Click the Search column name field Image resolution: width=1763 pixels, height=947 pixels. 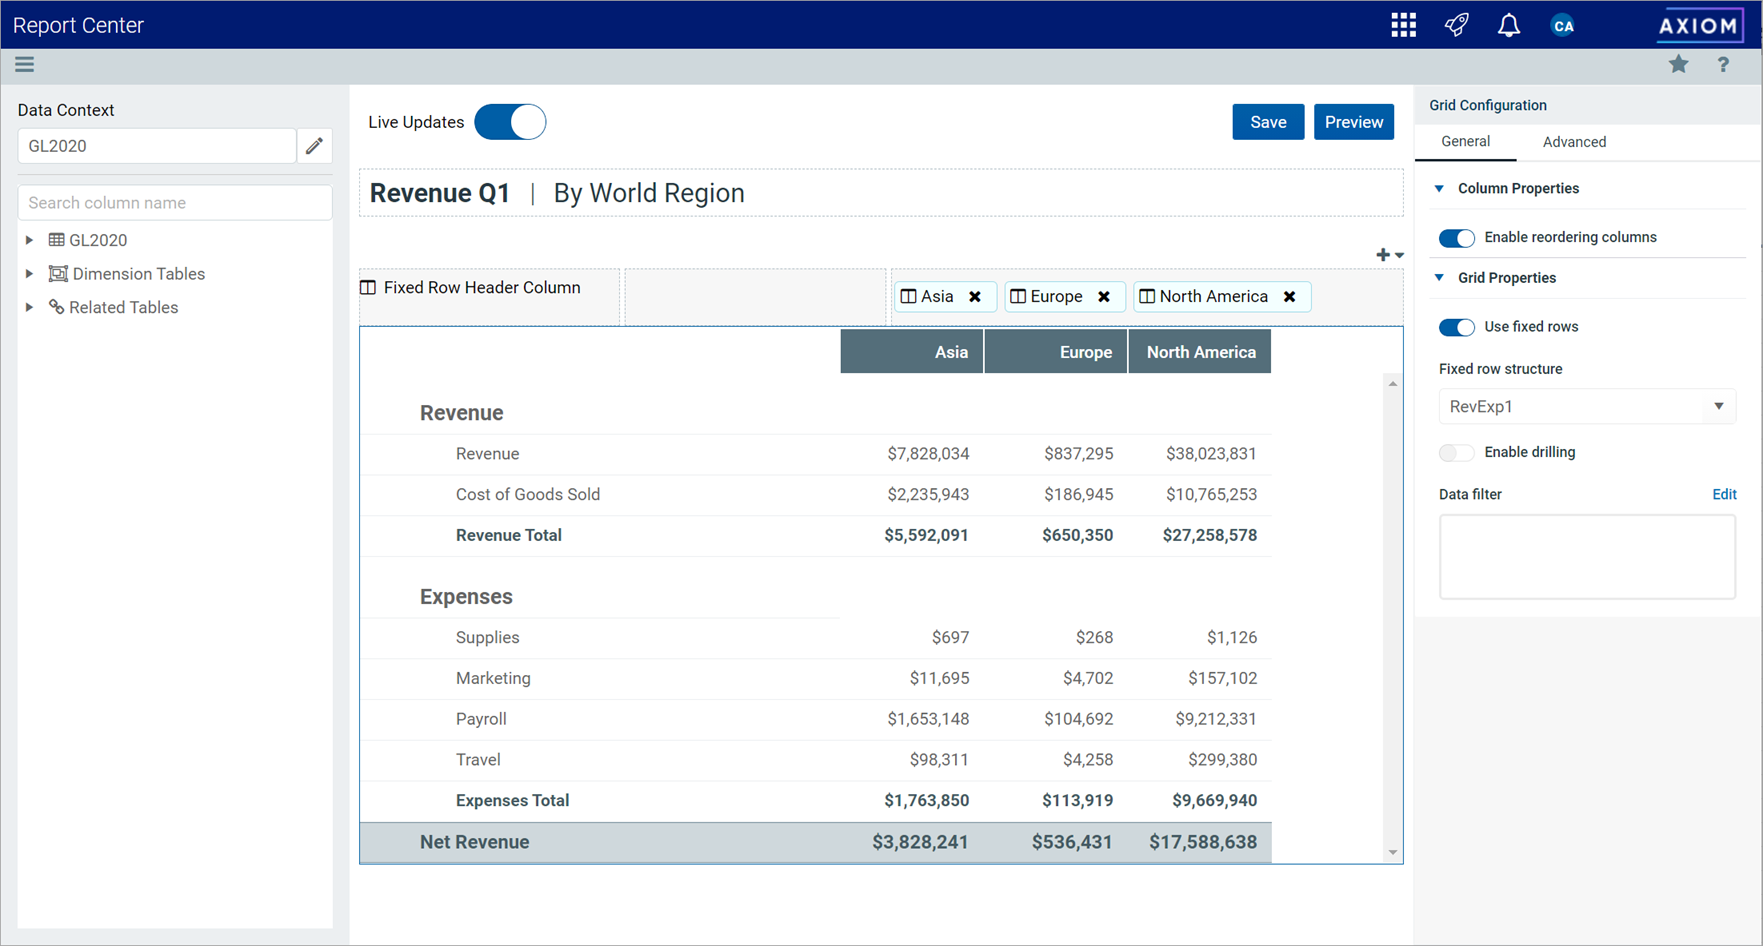coord(175,203)
